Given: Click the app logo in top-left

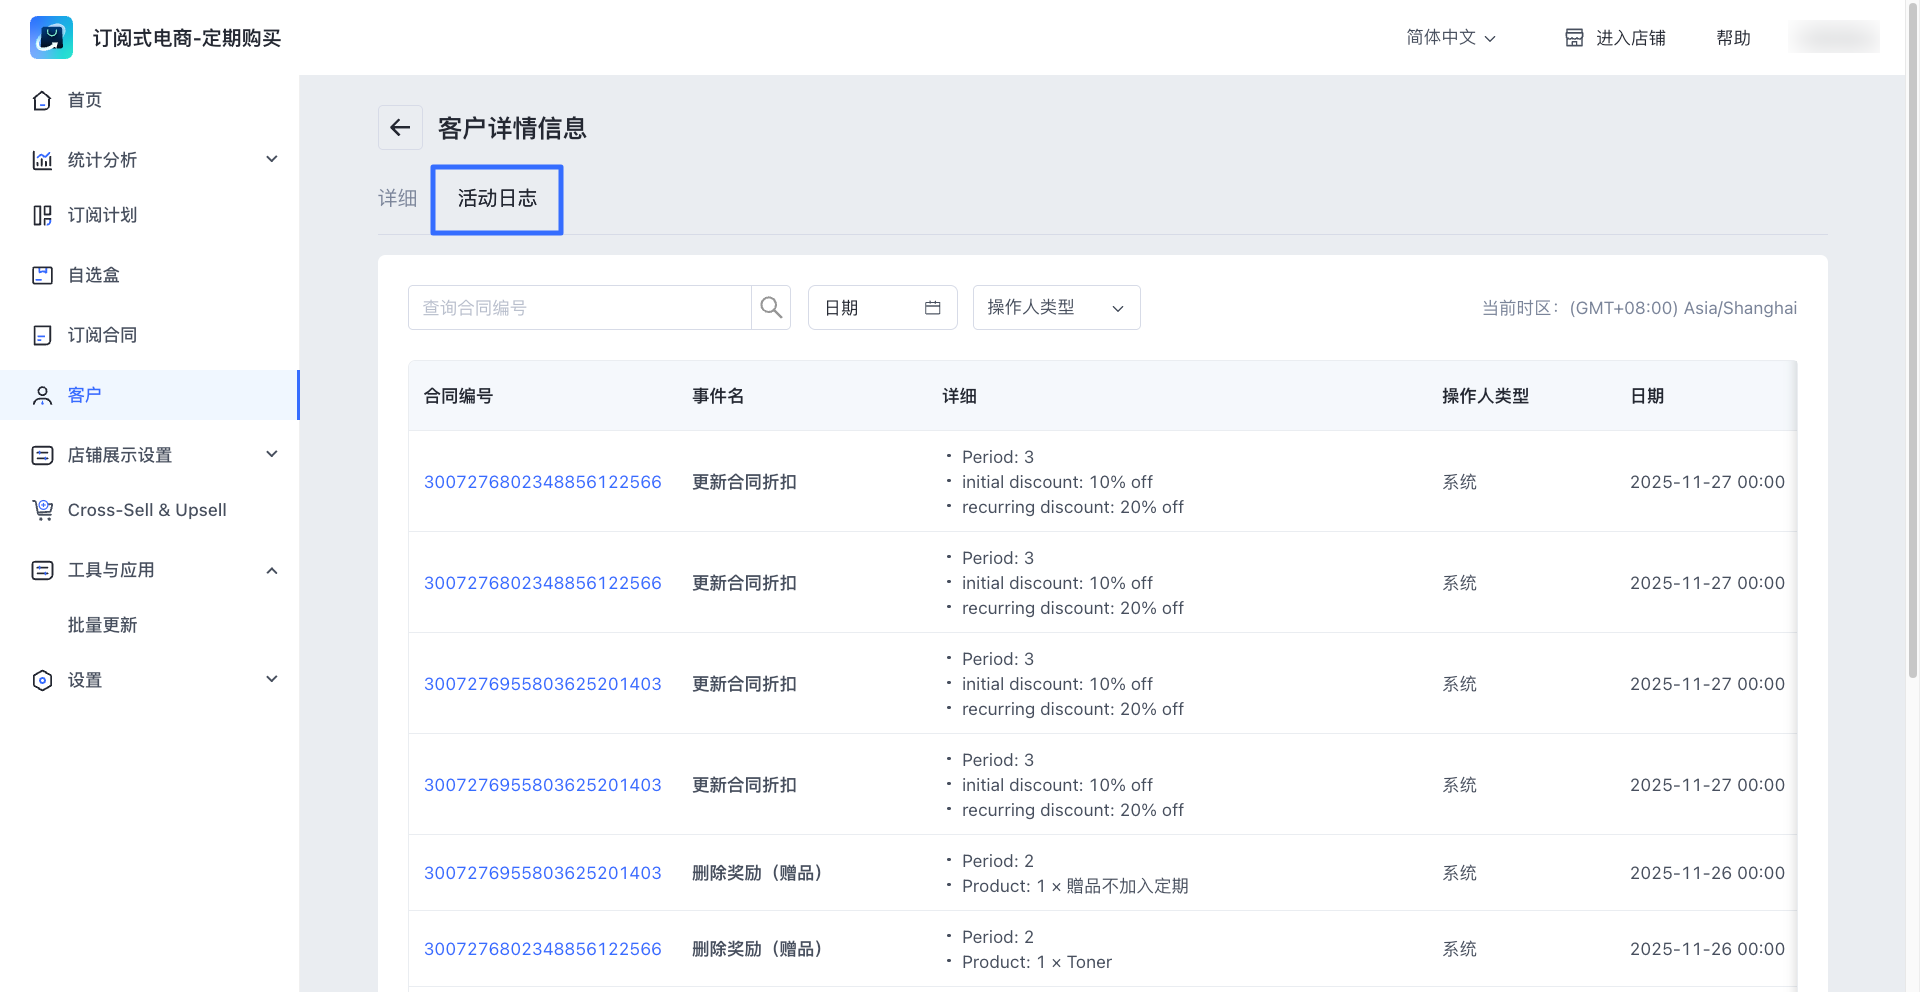Looking at the screenshot, I should pos(51,38).
